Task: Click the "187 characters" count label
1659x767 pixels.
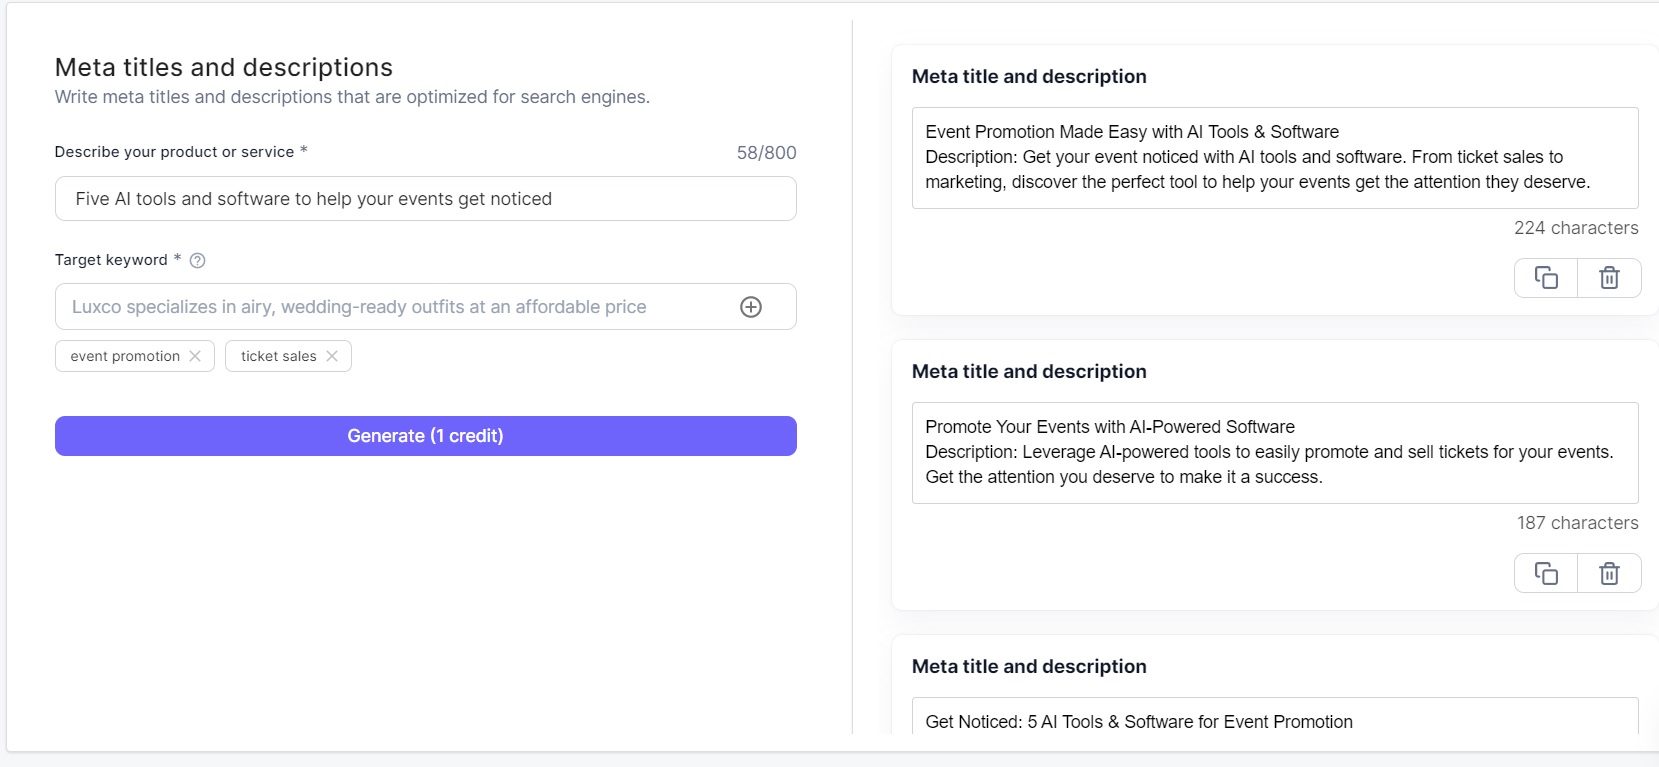Action: pyautogui.click(x=1577, y=523)
